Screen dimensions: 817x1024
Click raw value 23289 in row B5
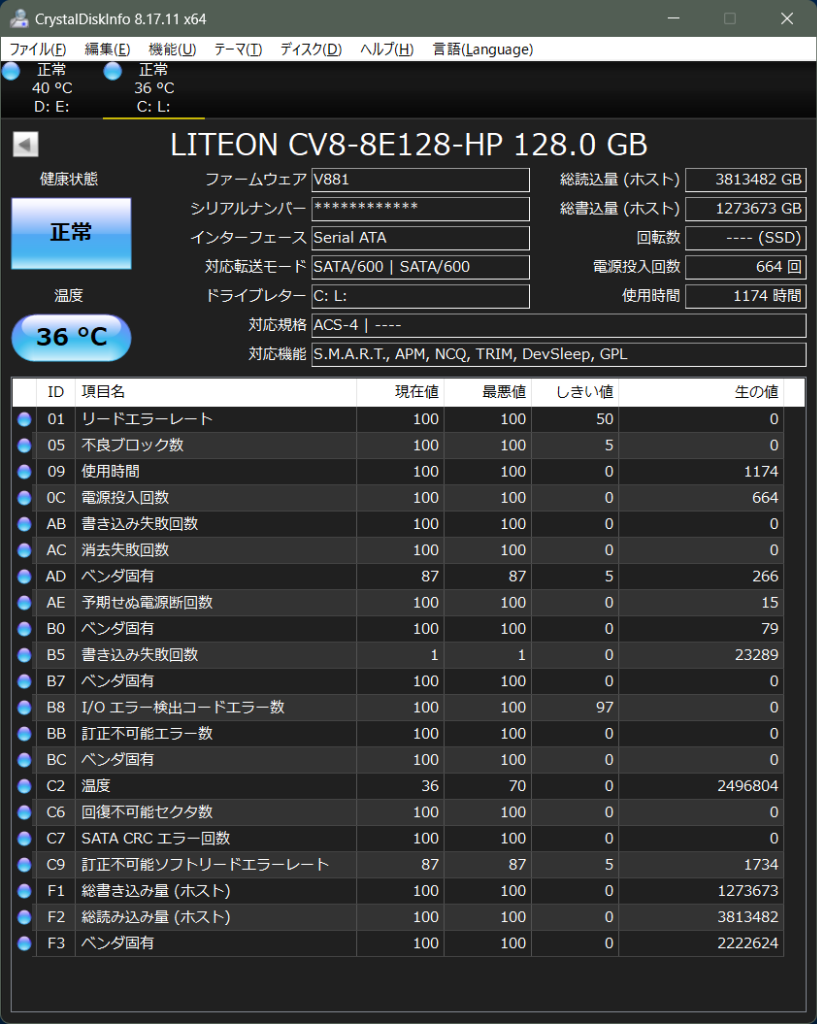pos(756,655)
